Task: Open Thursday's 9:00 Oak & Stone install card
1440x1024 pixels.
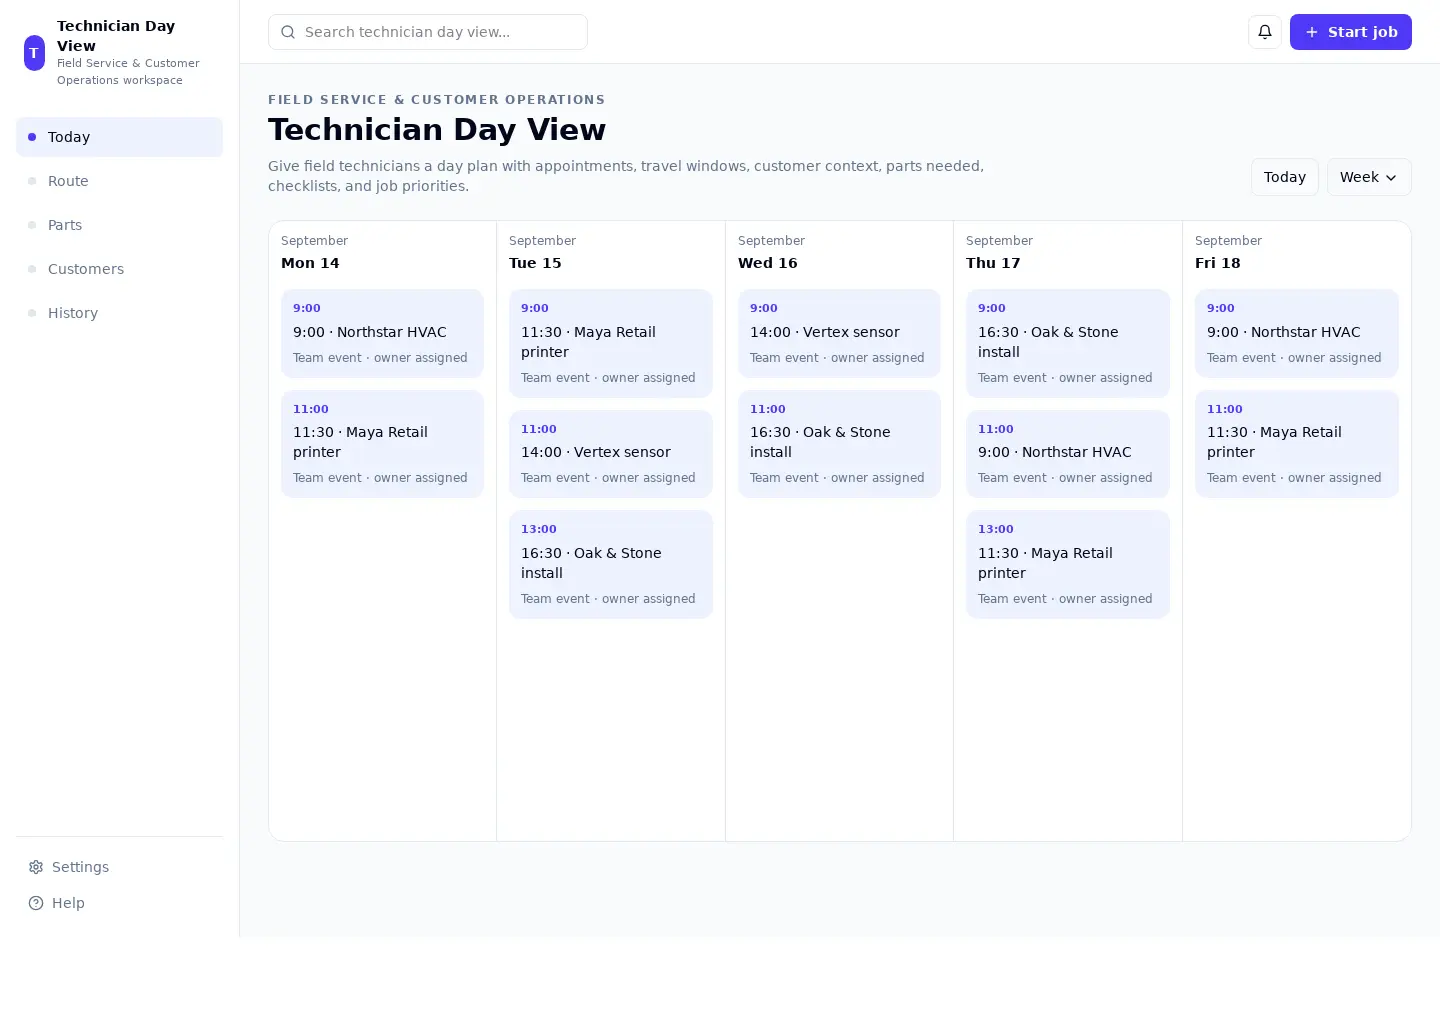Action: click(1067, 343)
